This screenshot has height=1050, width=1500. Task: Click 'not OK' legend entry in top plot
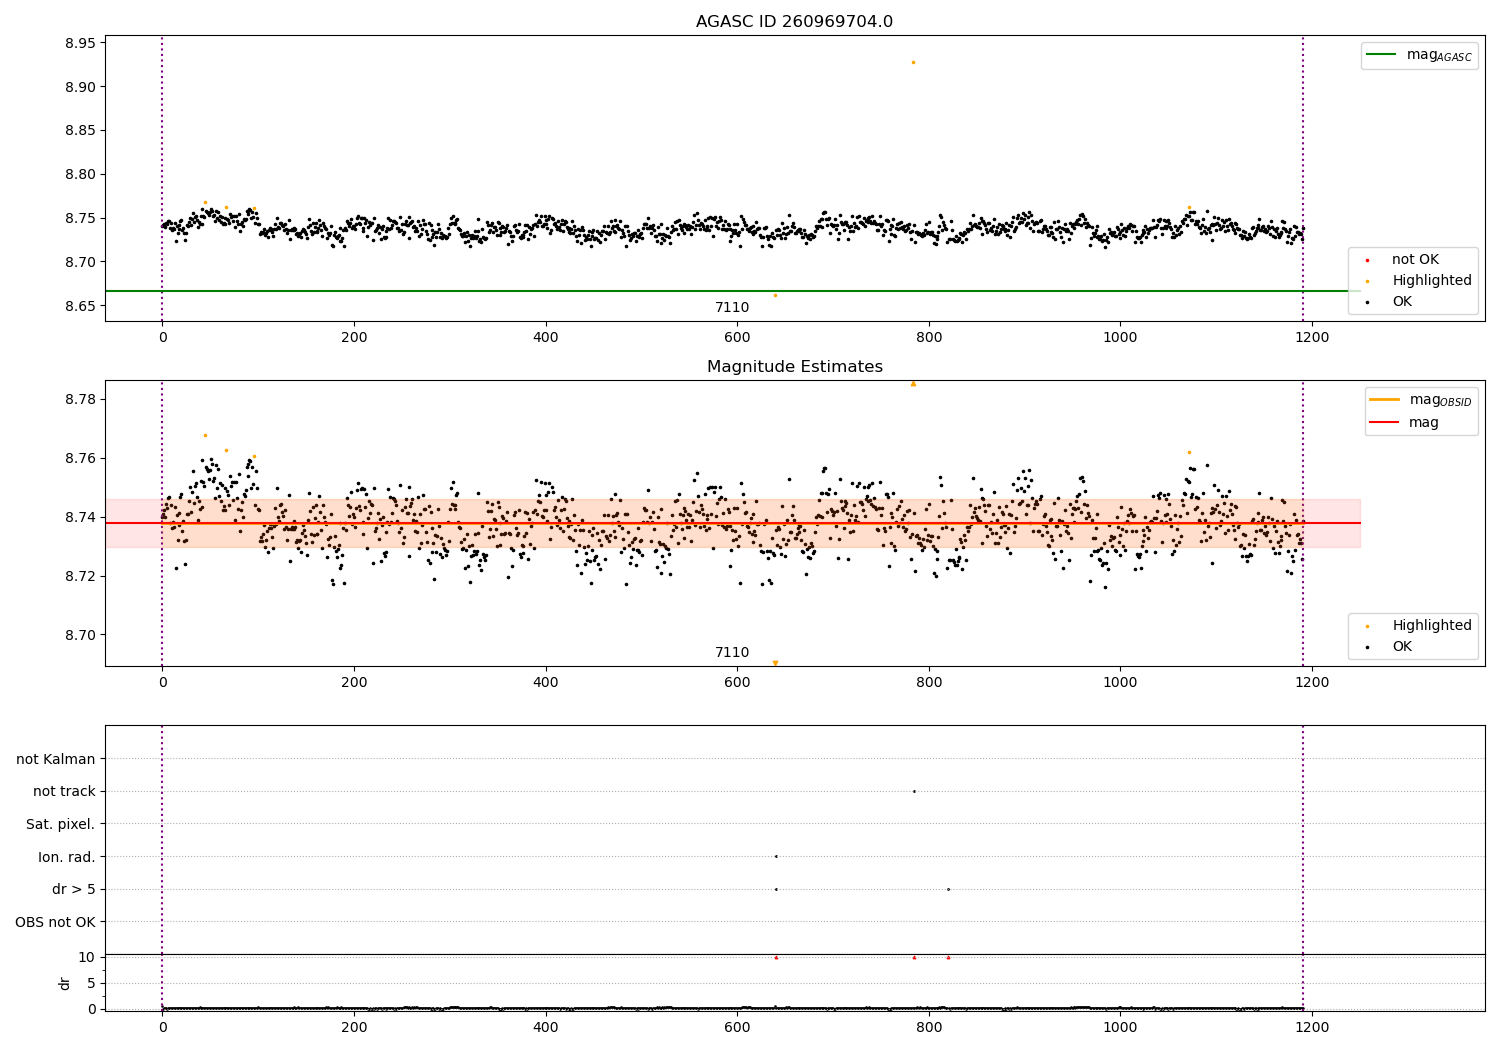[1414, 260]
